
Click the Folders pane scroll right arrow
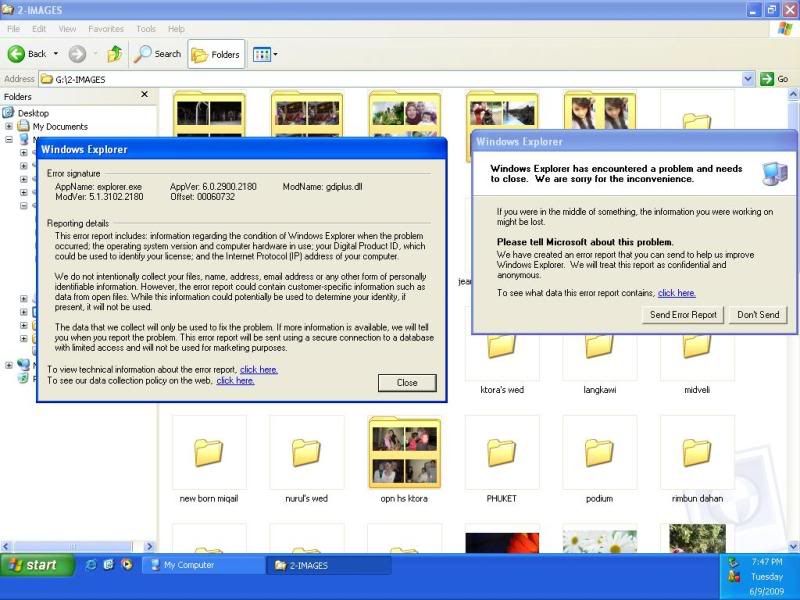click(x=149, y=546)
